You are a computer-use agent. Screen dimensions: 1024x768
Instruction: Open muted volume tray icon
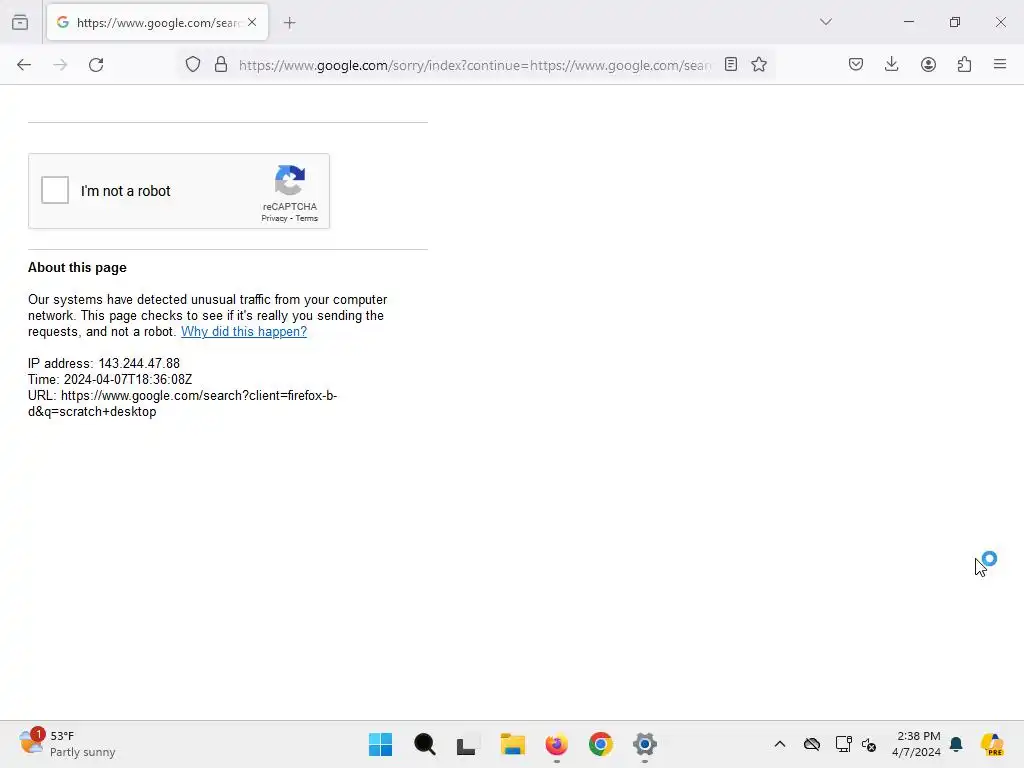click(x=869, y=744)
